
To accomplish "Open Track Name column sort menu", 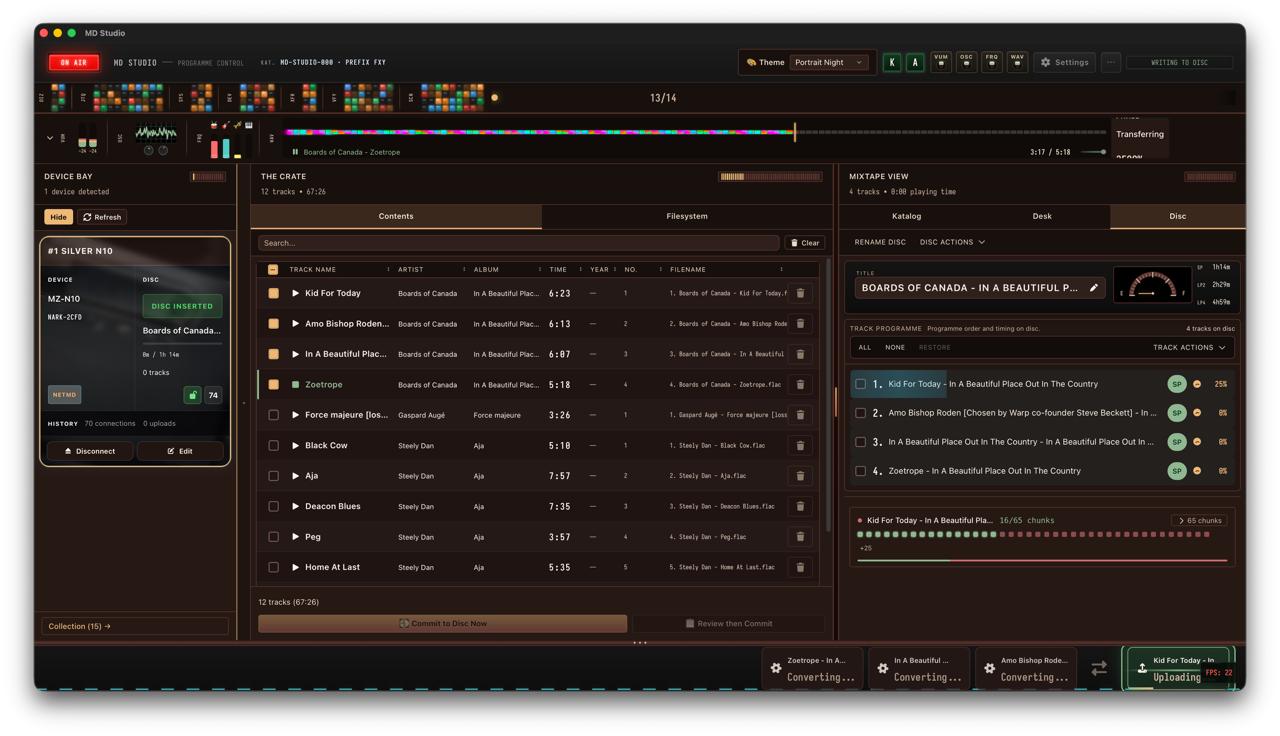I will 388,270.
